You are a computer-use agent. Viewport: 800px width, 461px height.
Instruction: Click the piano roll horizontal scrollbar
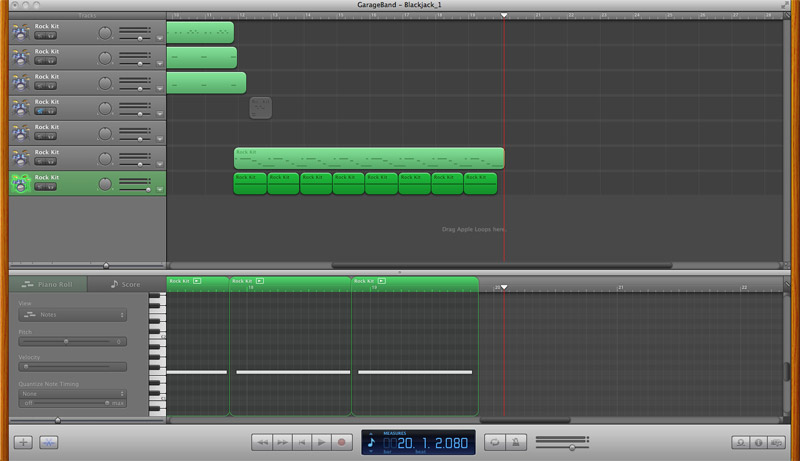coord(525,420)
